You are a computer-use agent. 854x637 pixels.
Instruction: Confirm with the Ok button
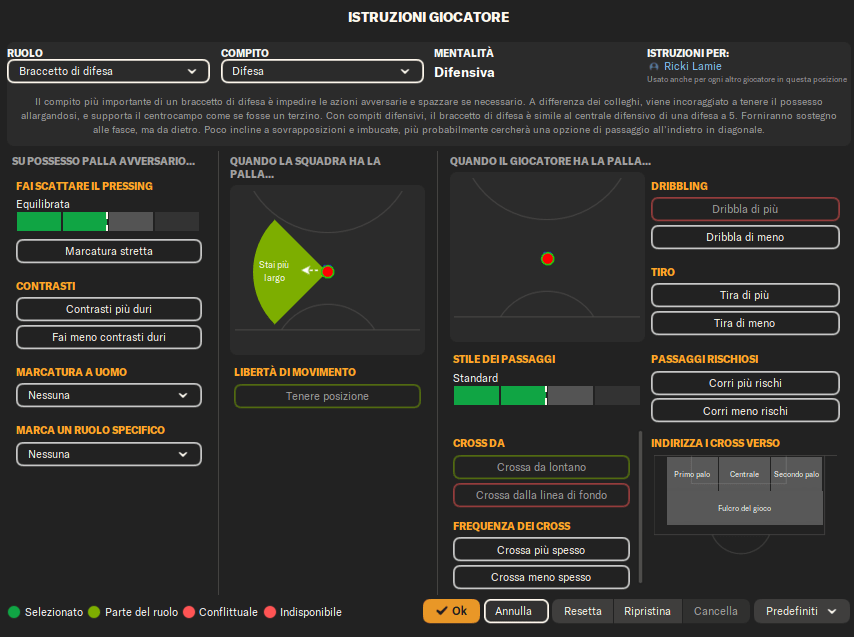(451, 611)
